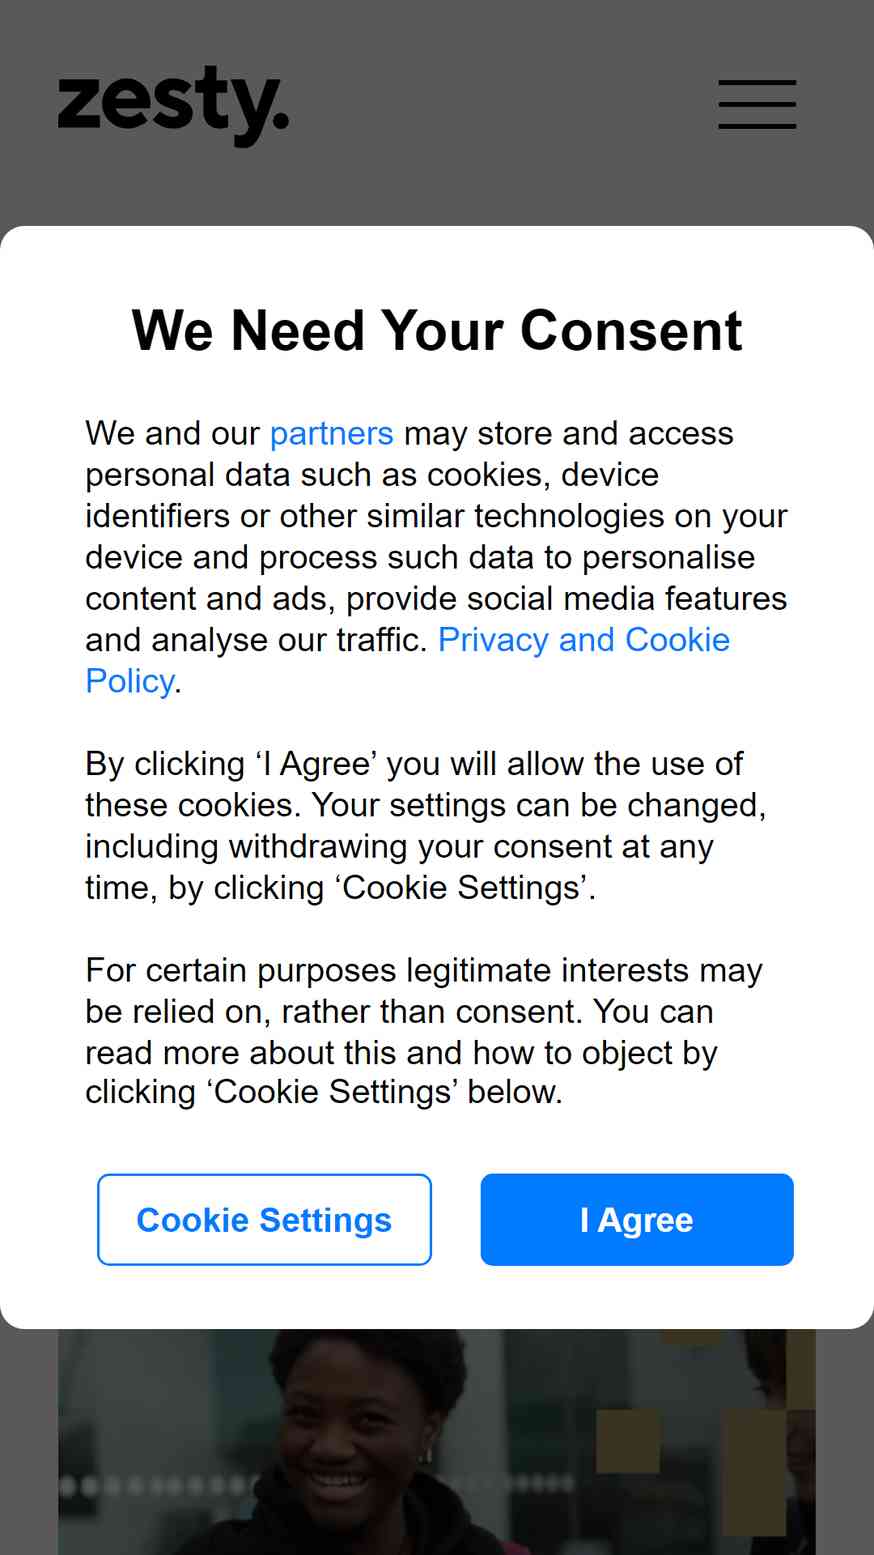Click the tall yellow block at photo edge
The width and height of the screenshot is (874, 1555).
point(754,1472)
